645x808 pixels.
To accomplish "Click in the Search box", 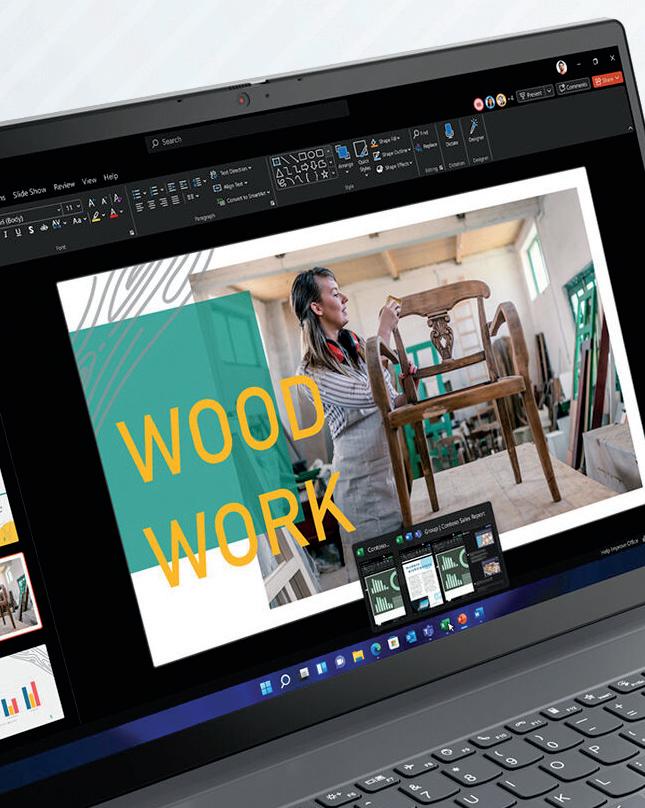I will coord(247,128).
